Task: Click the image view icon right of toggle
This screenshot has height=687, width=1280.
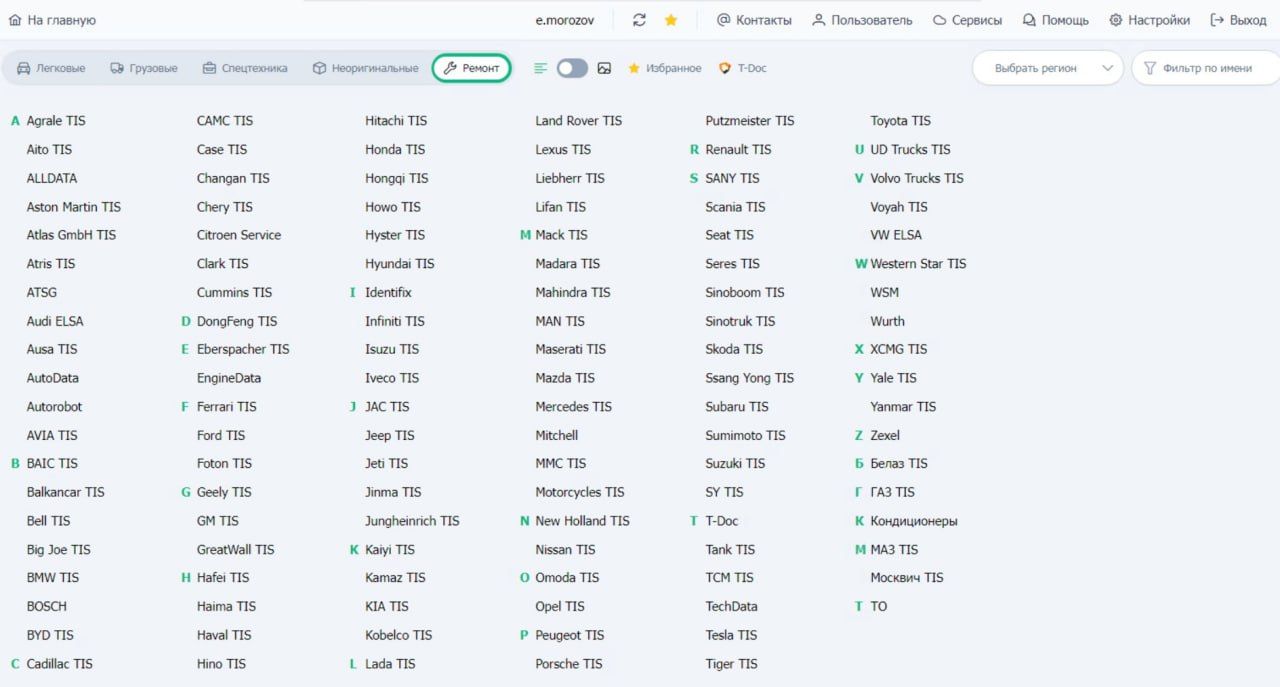Action: pyautogui.click(x=604, y=68)
